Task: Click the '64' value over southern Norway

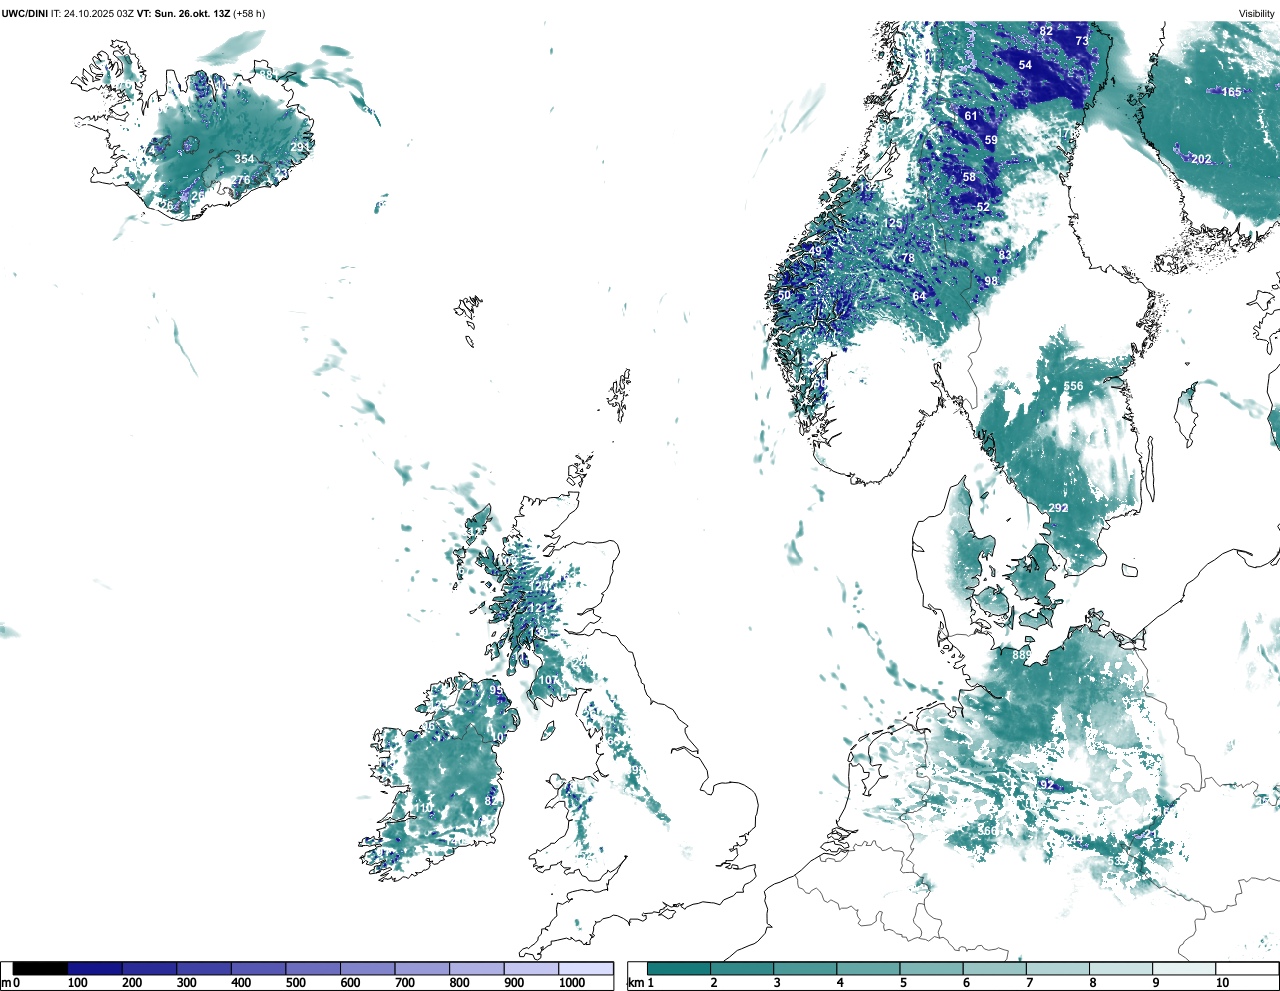Action: tap(919, 296)
